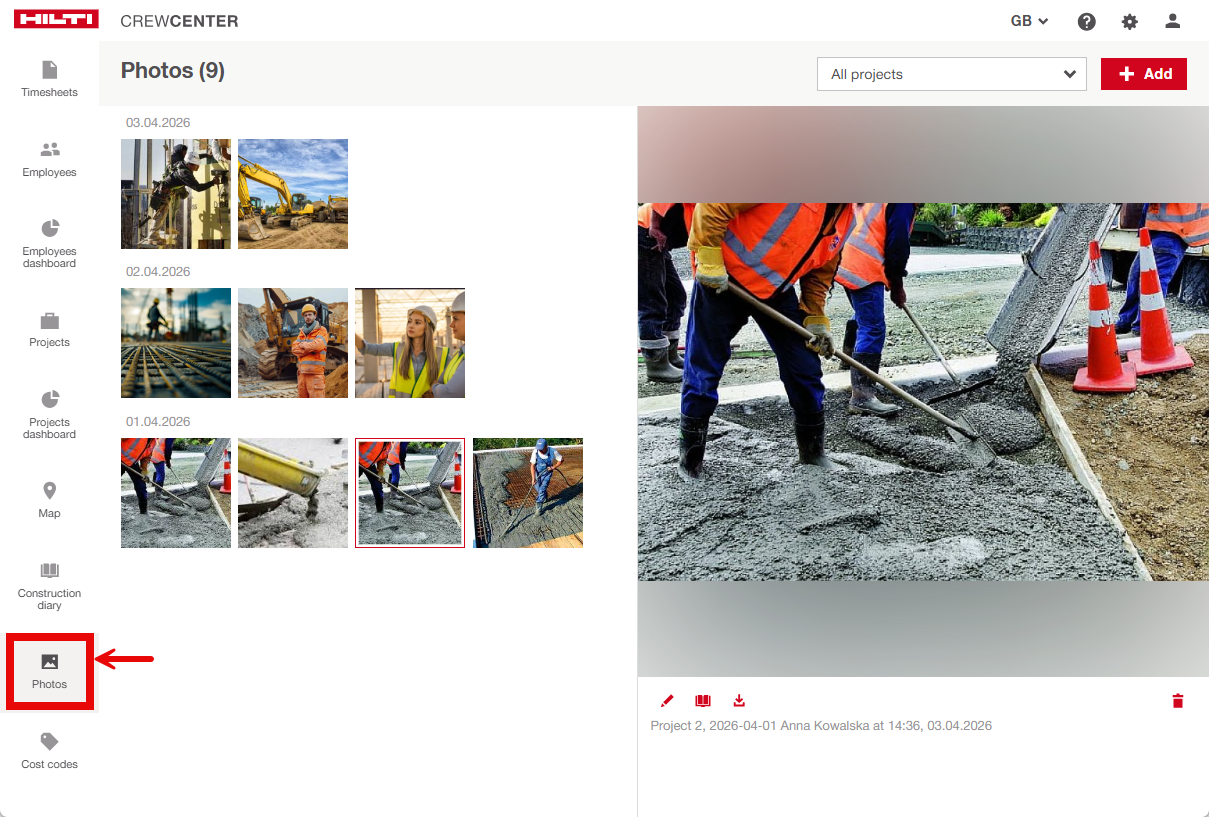
Task: Delete the photo using the trash icon
Action: click(x=1177, y=701)
